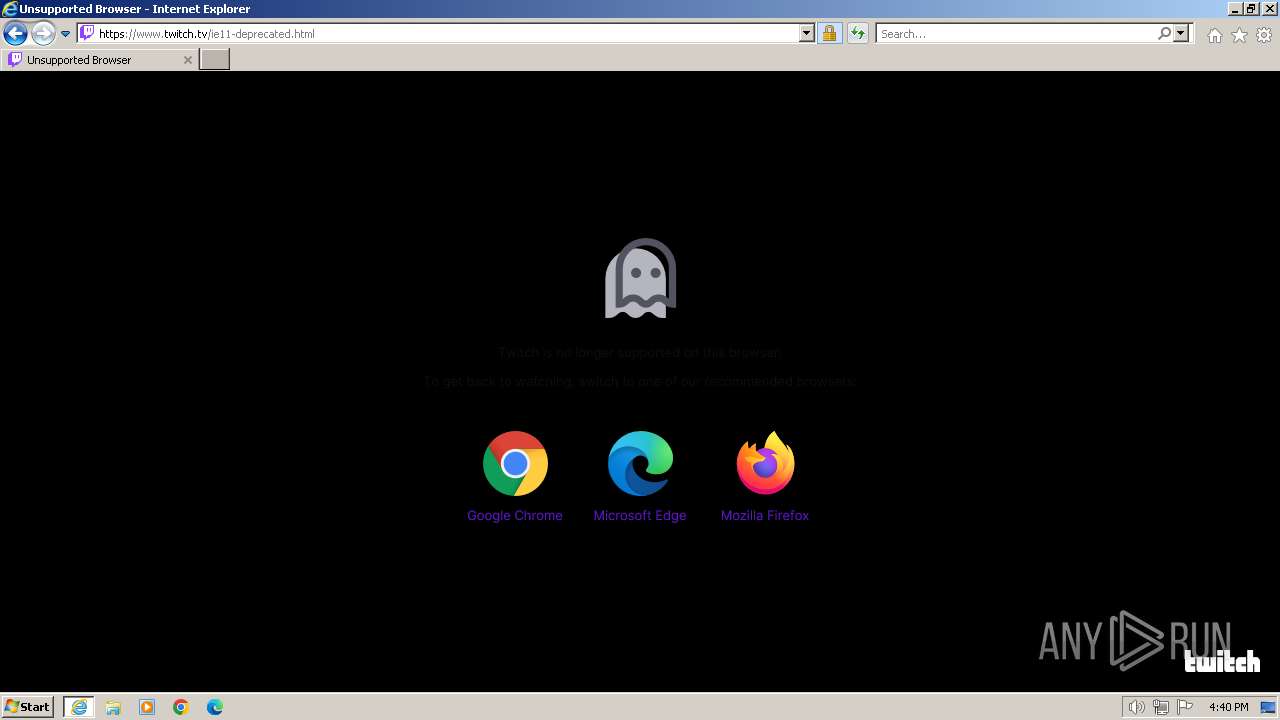Open Action Center flag tray icon

1185,707
